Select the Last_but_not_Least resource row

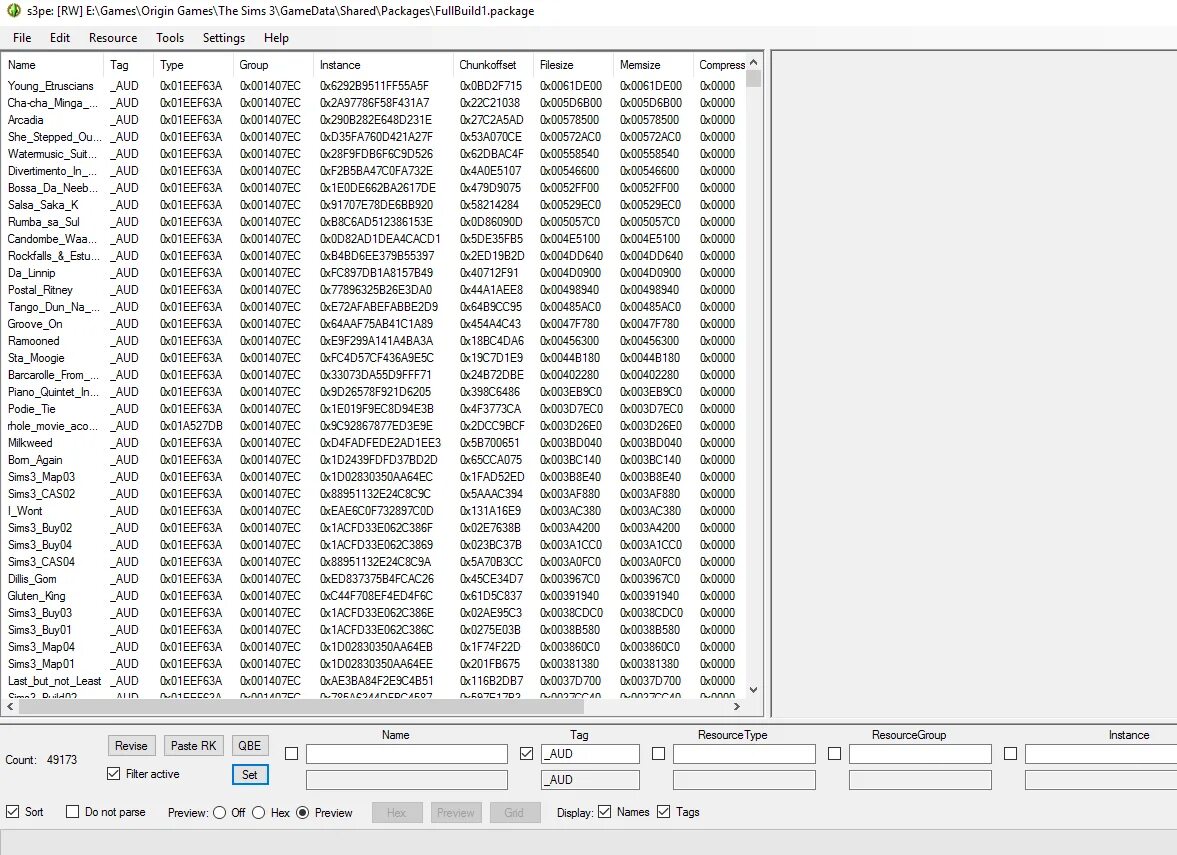374,681
